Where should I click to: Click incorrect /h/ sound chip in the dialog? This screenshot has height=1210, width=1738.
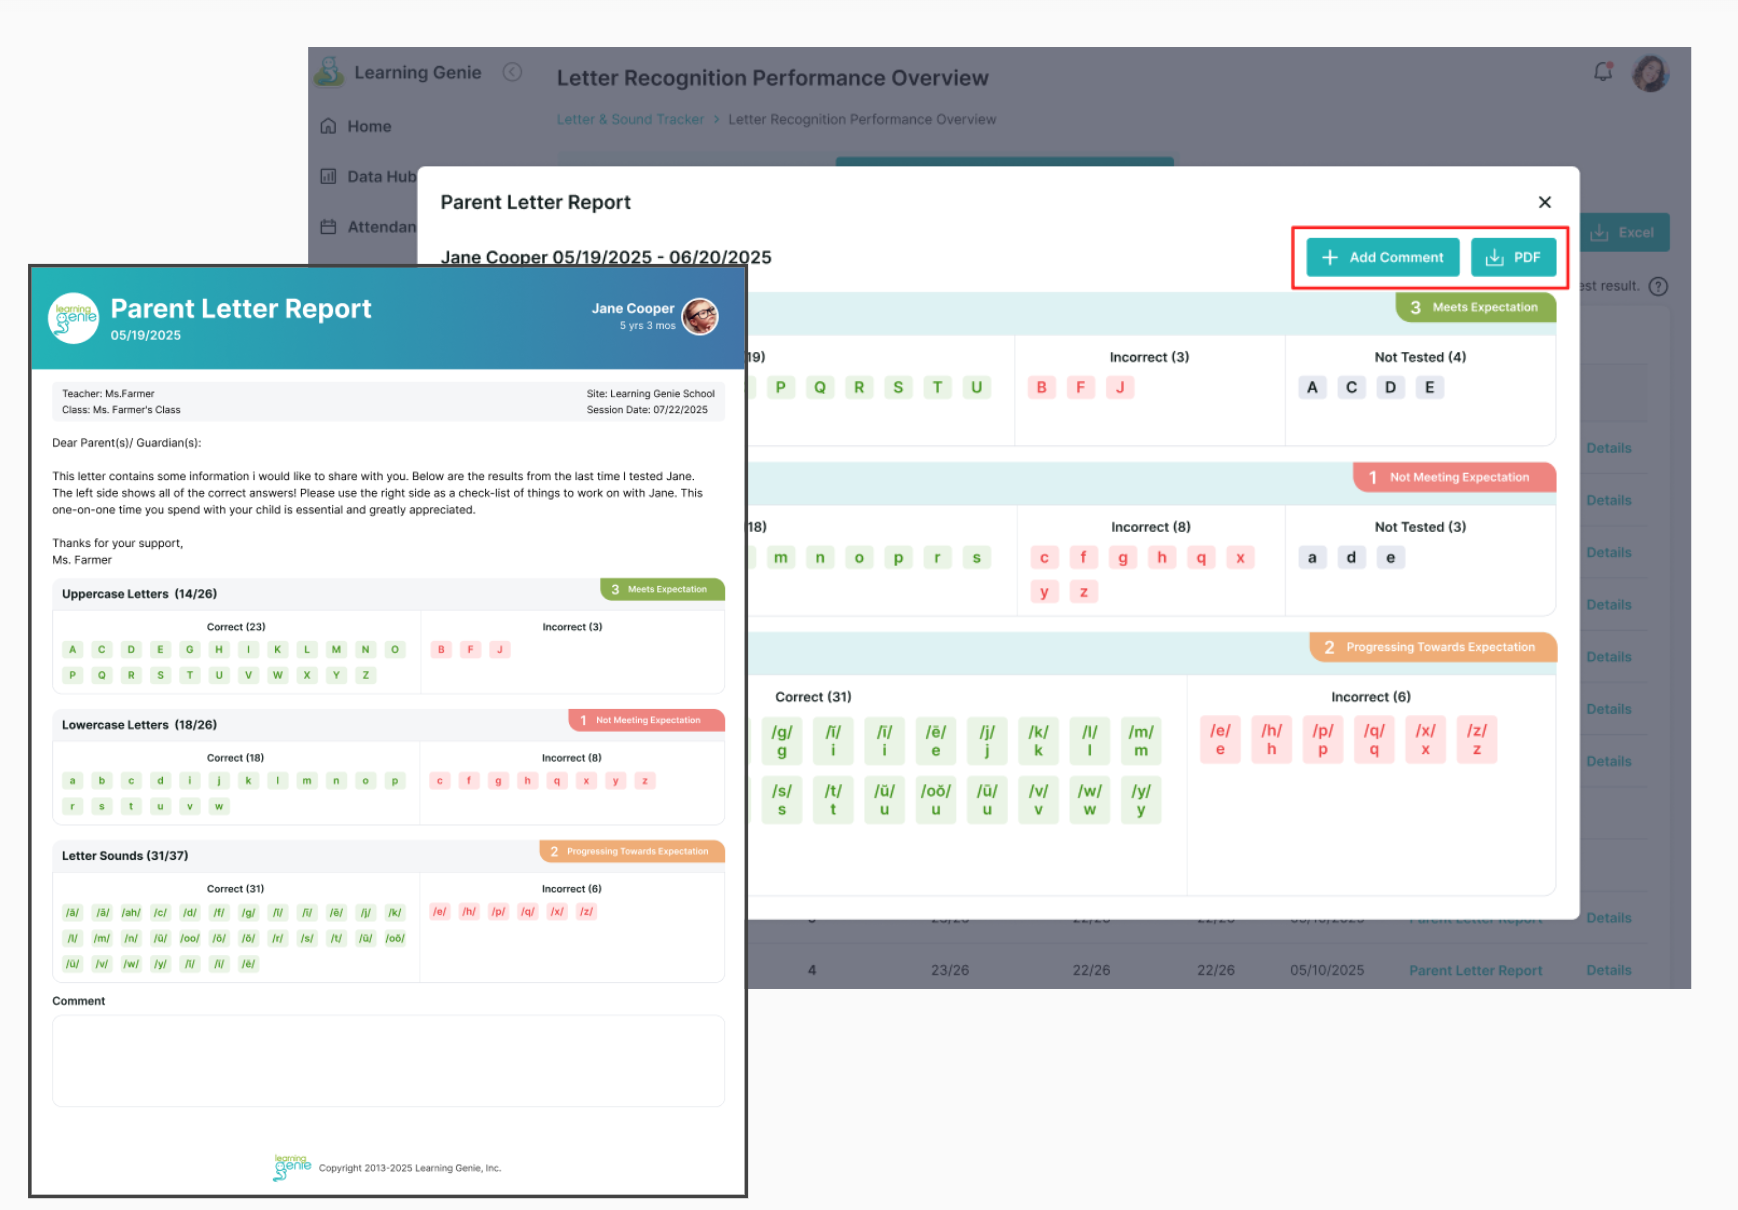1271,739
